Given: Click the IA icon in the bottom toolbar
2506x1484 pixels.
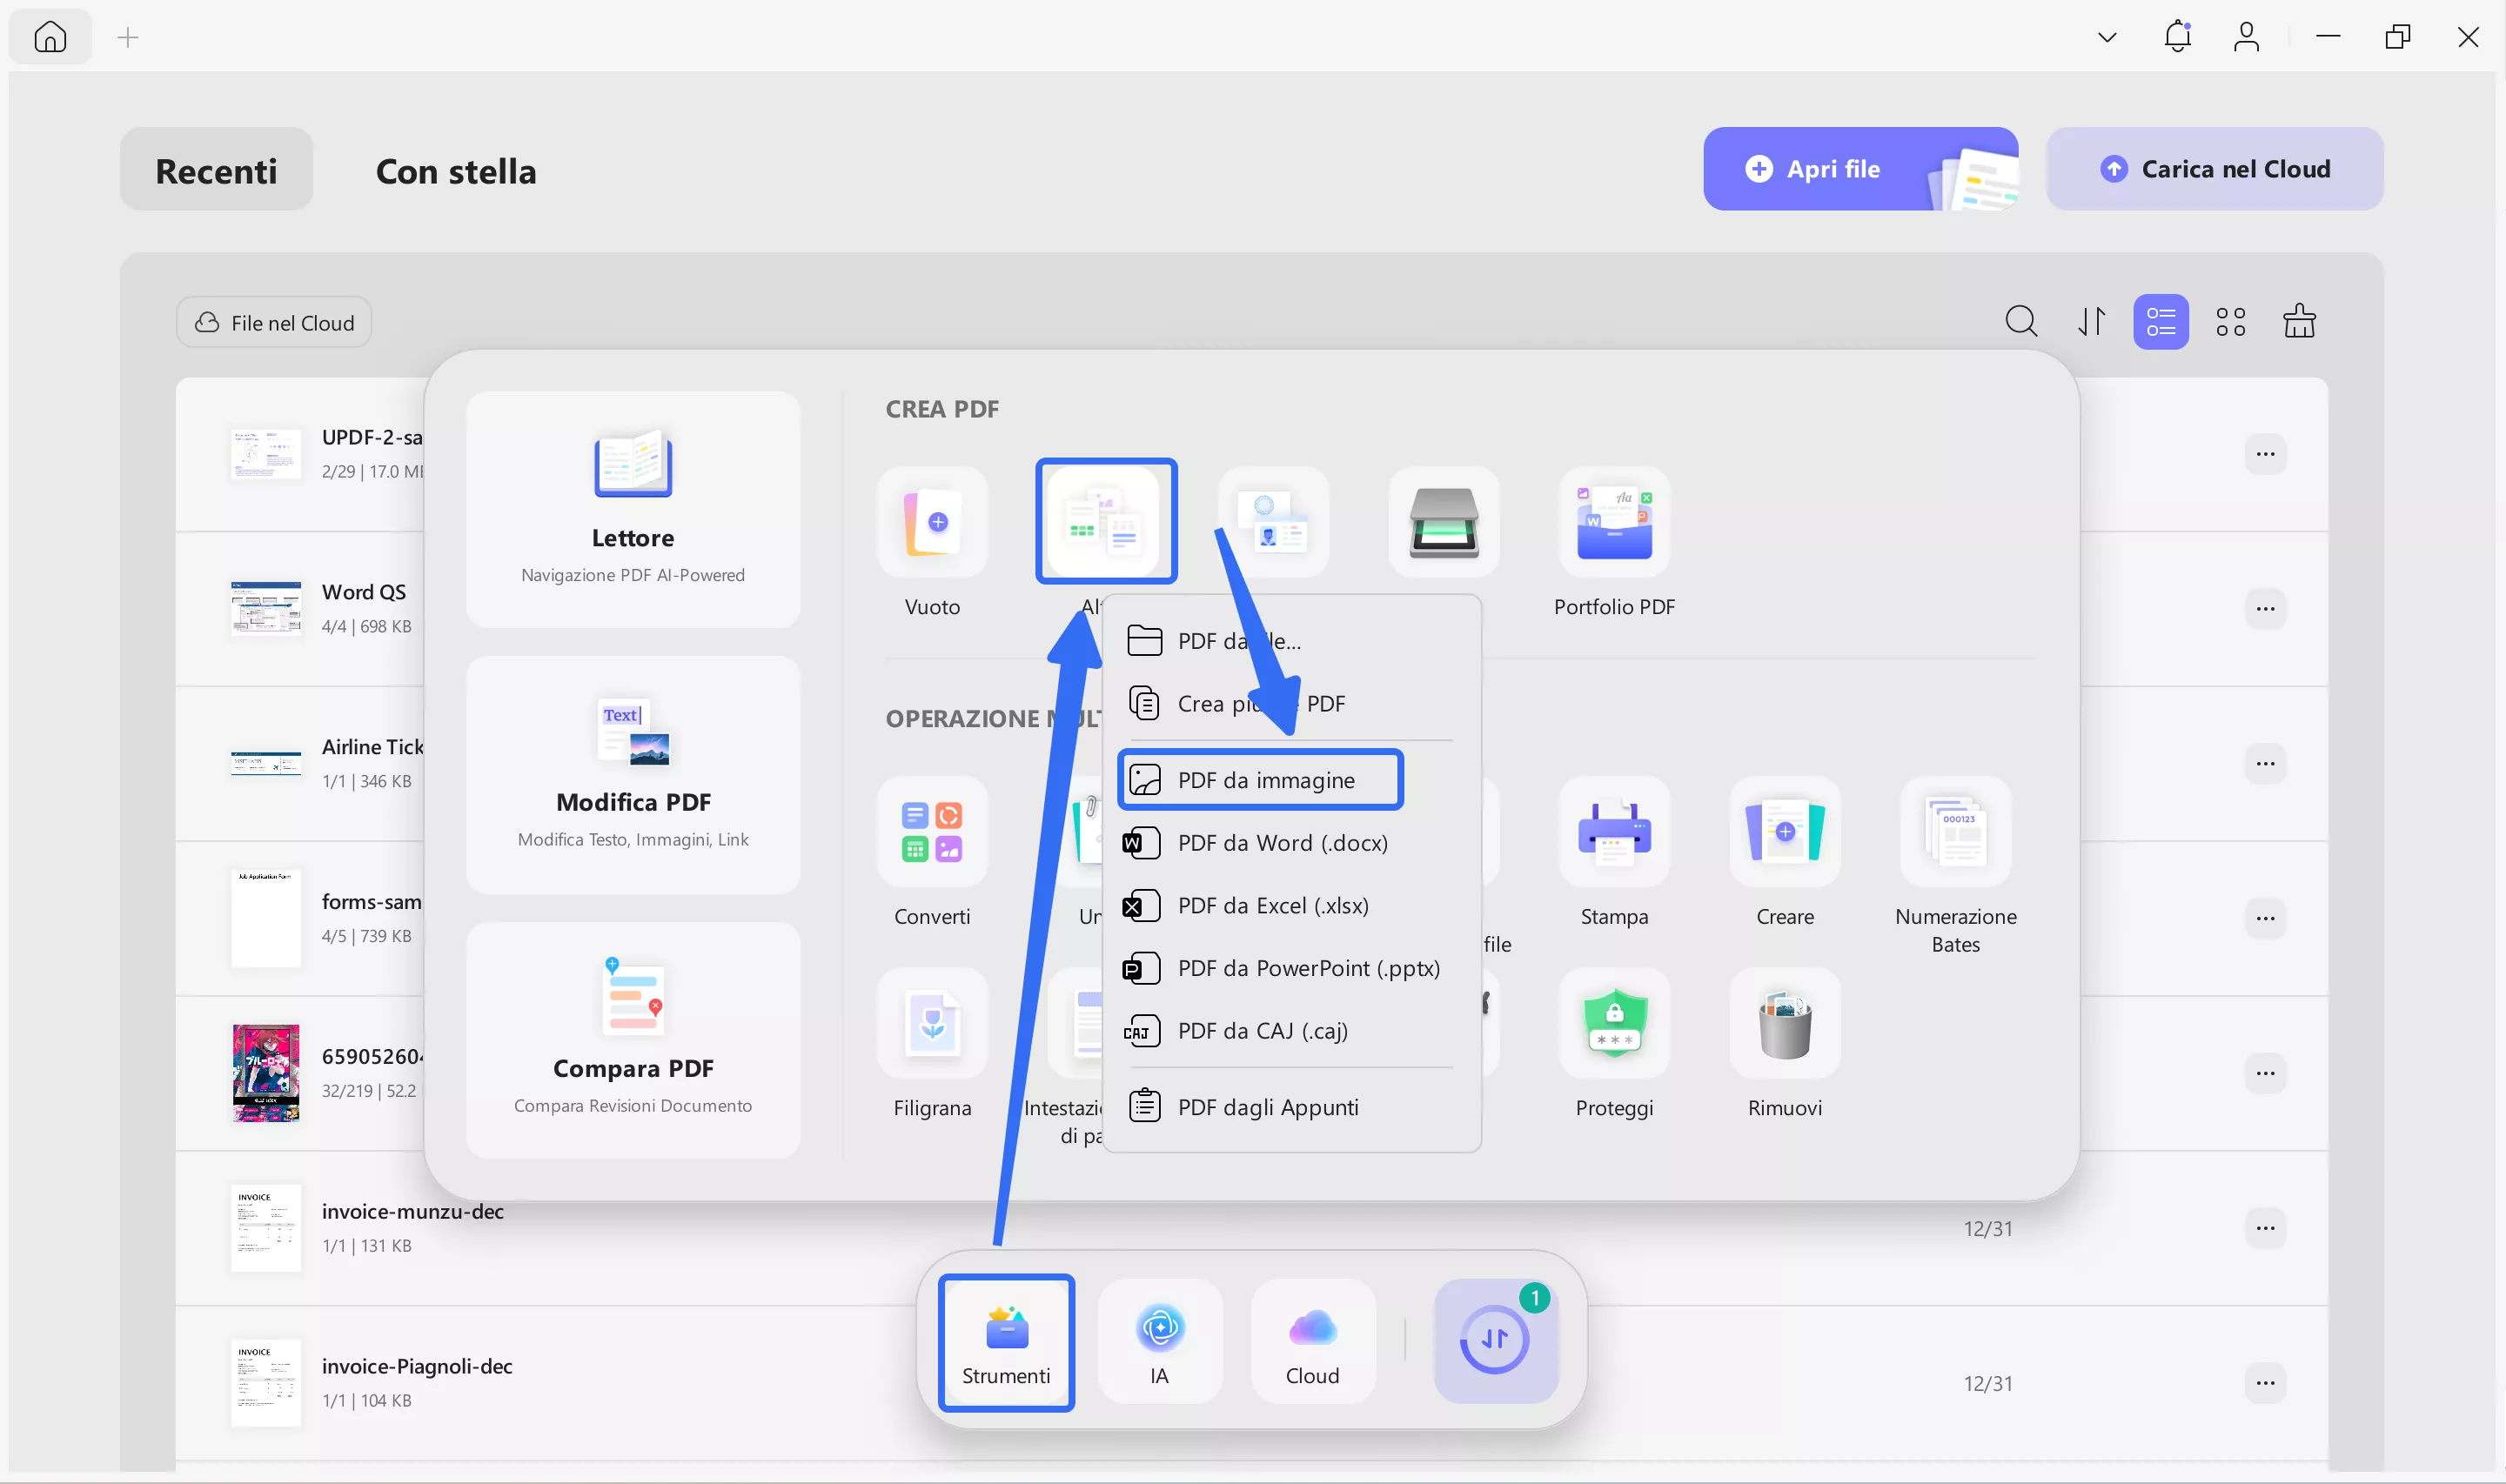Looking at the screenshot, I should (1159, 1341).
